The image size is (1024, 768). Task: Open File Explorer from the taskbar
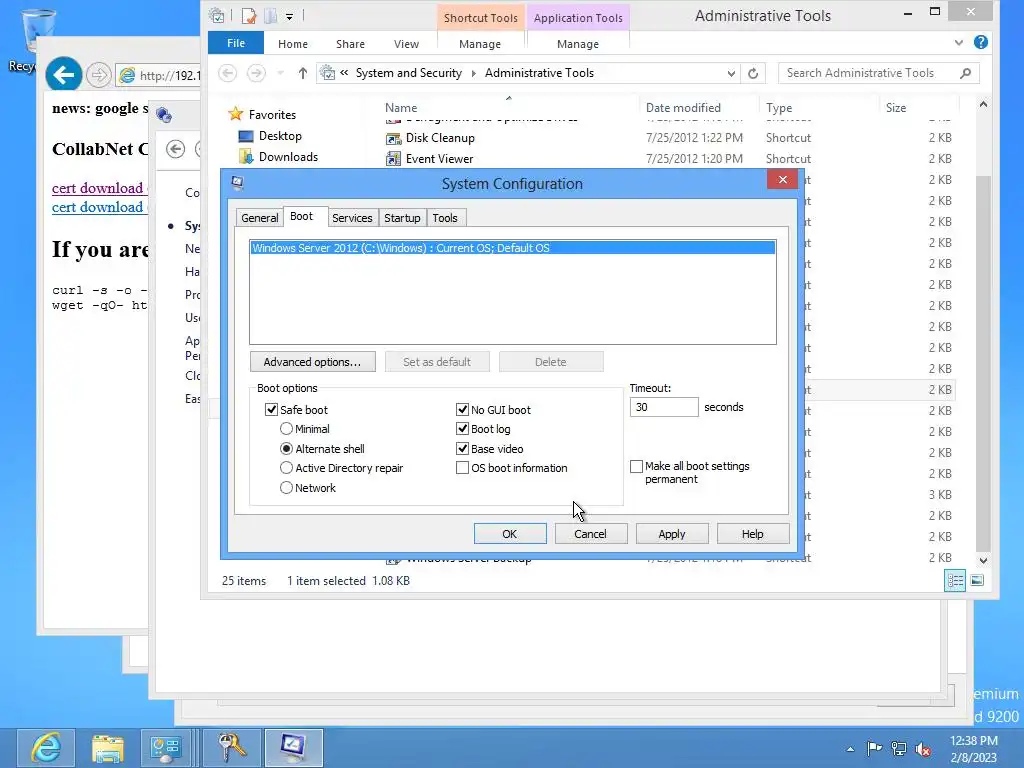coord(108,748)
